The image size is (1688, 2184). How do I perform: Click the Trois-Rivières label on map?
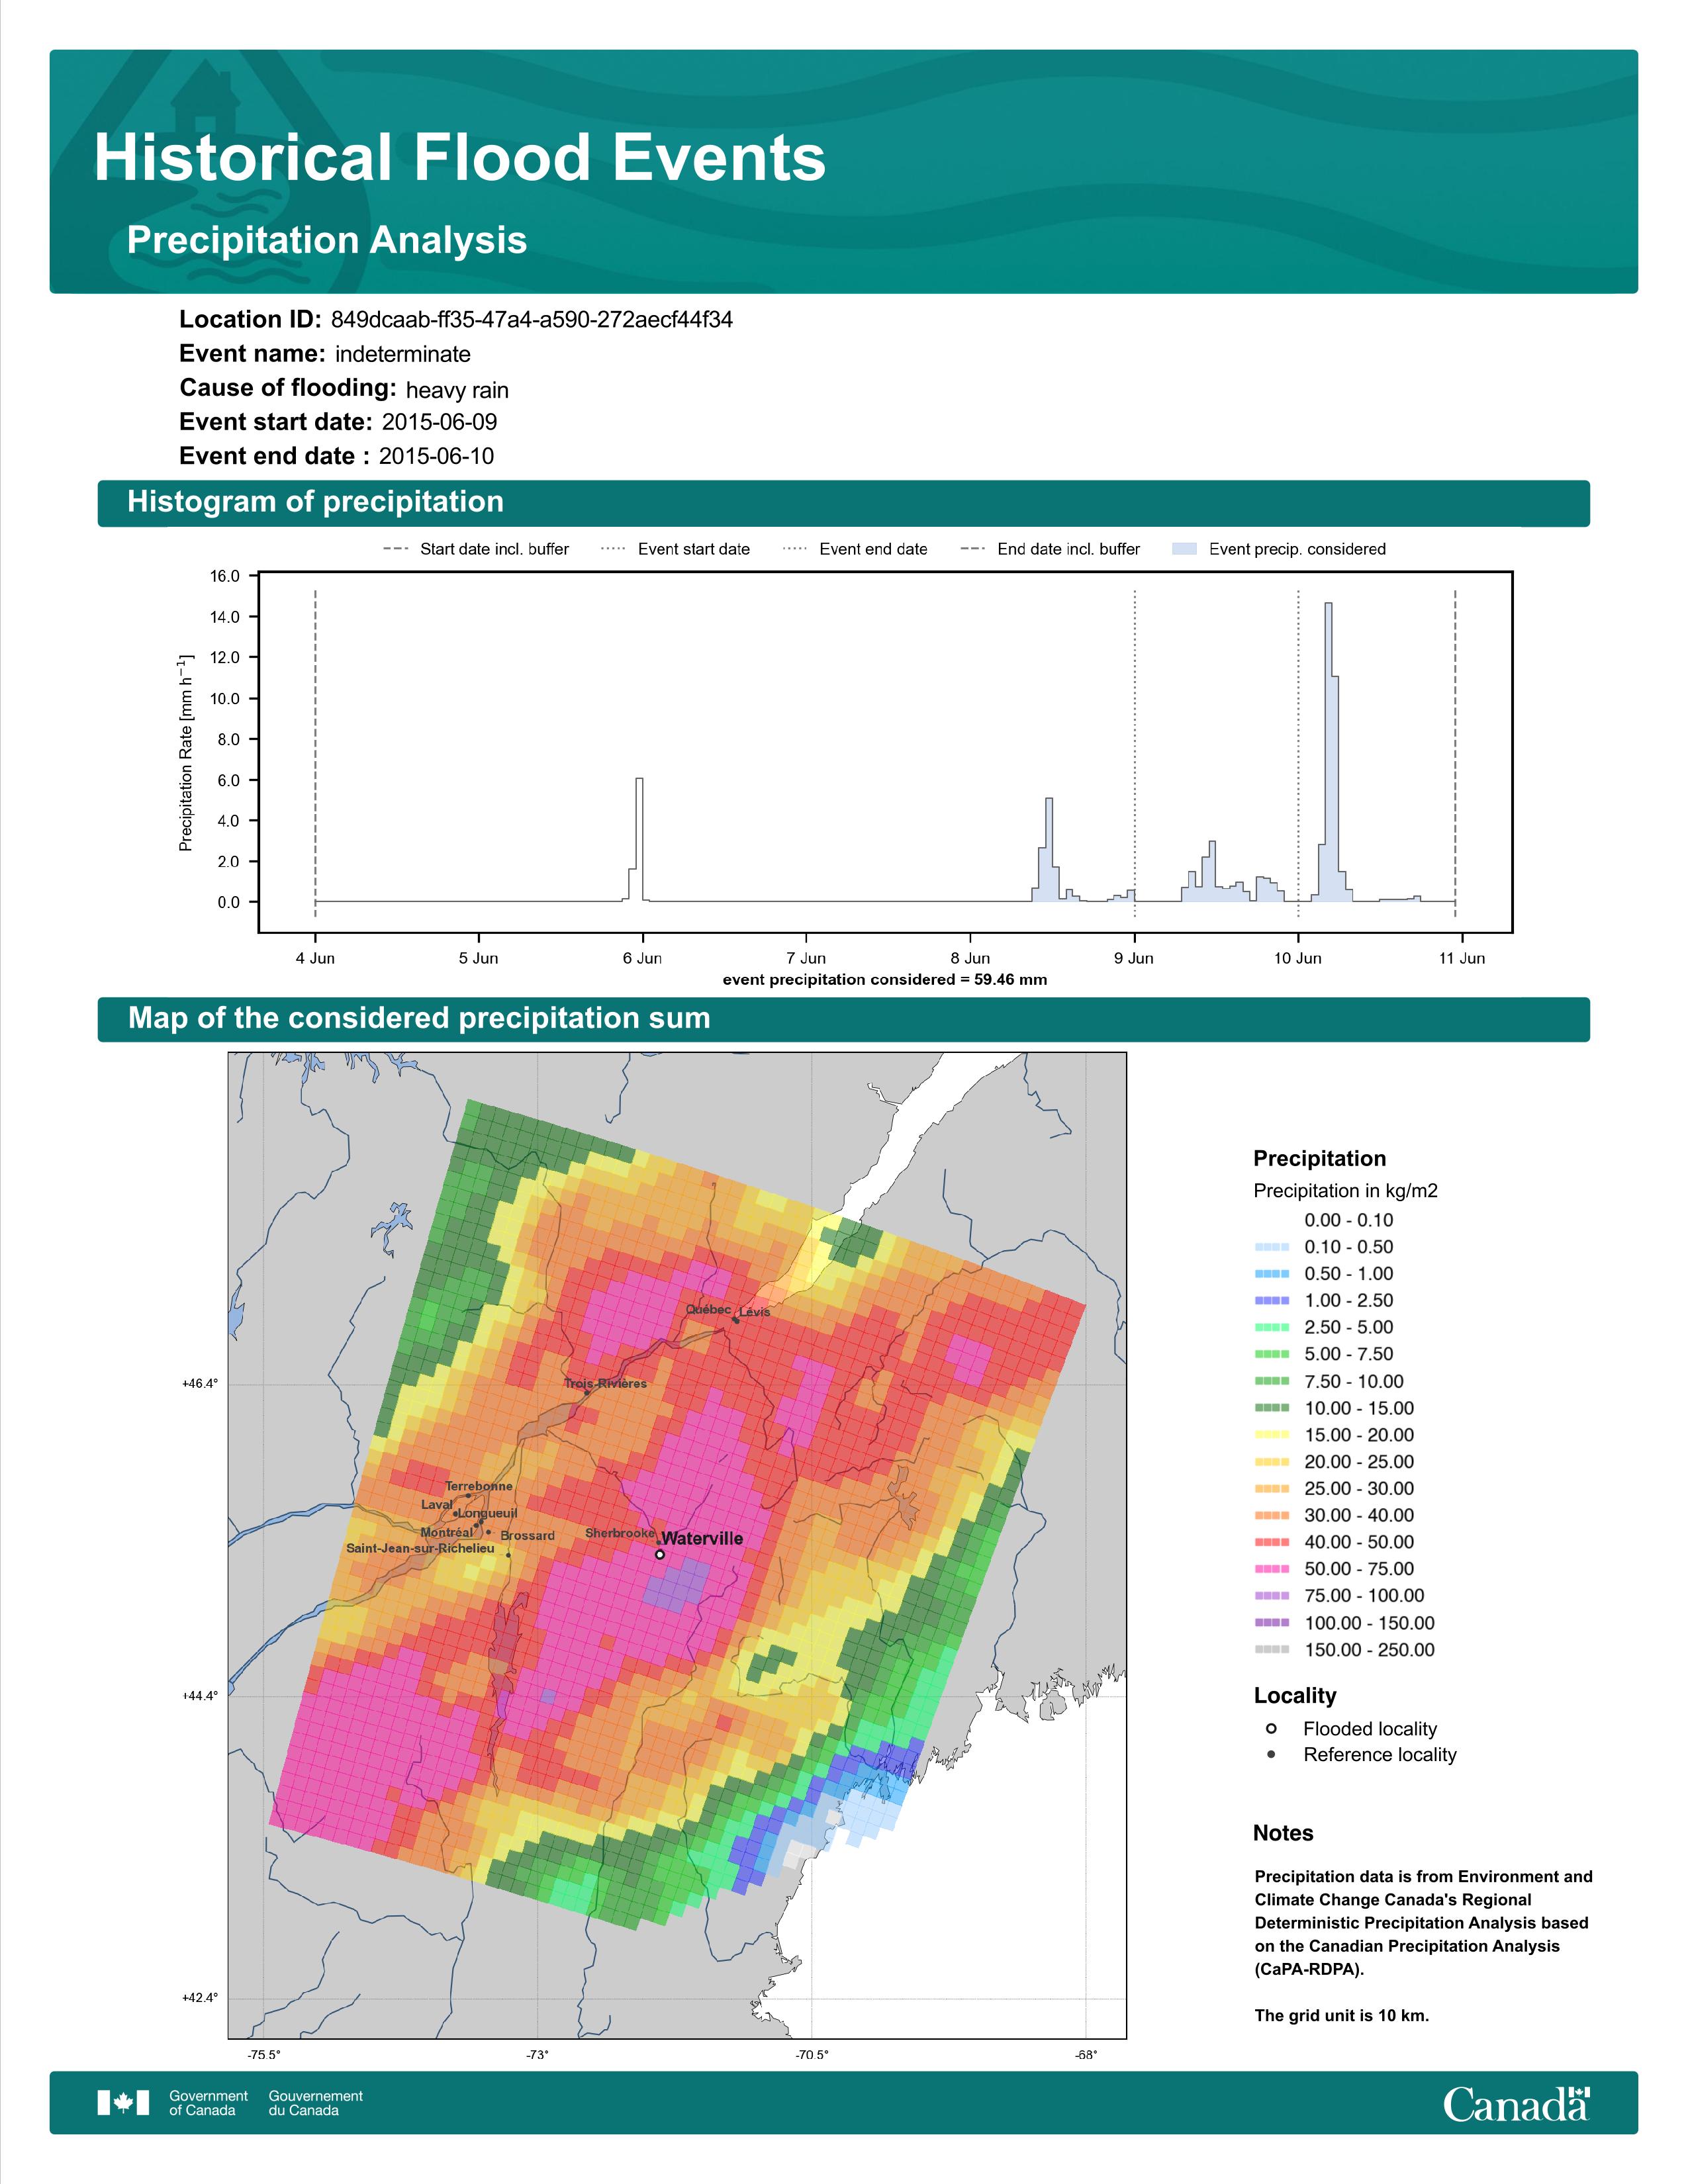pyautogui.click(x=605, y=1384)
